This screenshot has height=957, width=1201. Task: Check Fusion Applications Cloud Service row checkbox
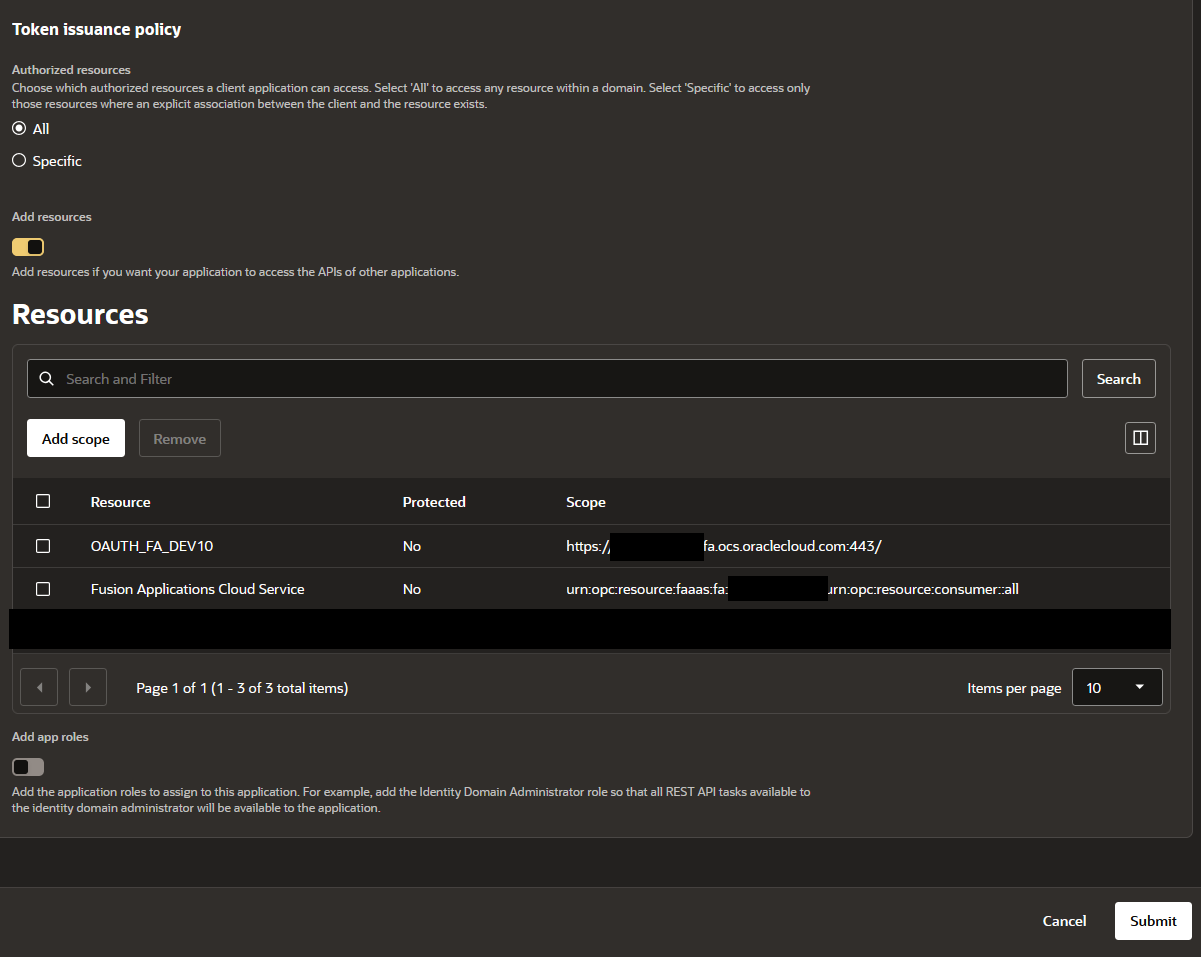click(x=43, y=589)
